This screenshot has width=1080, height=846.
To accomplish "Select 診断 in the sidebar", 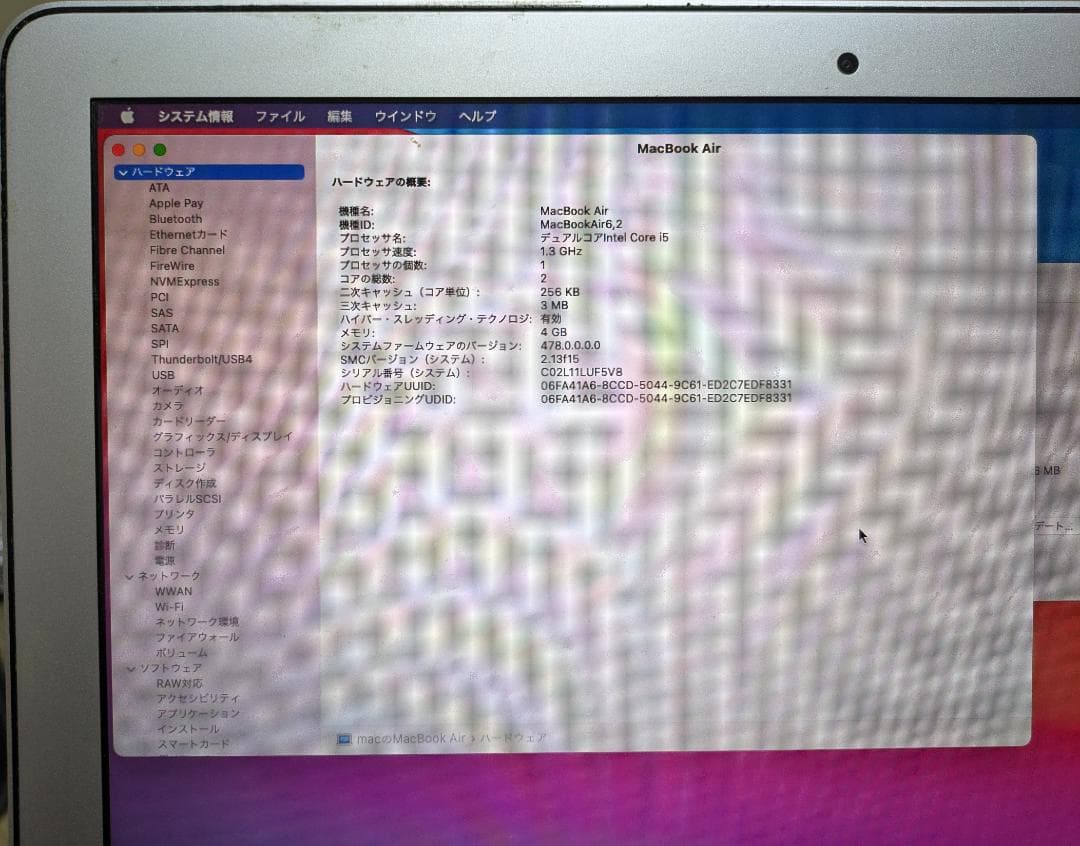I will tap(165, 545).
